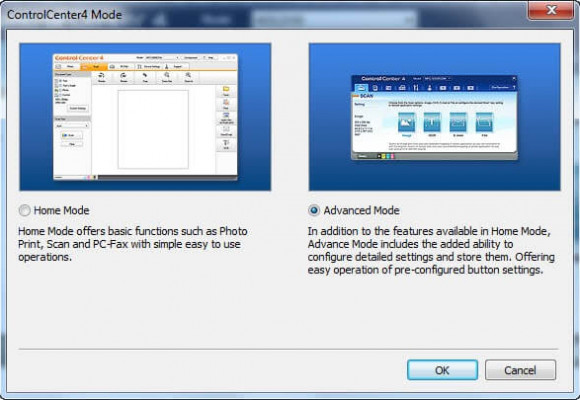Viewport: 580px width, 400px height.
Task: Click the scanner tab icon in Advanced preview
Action: 361,88
